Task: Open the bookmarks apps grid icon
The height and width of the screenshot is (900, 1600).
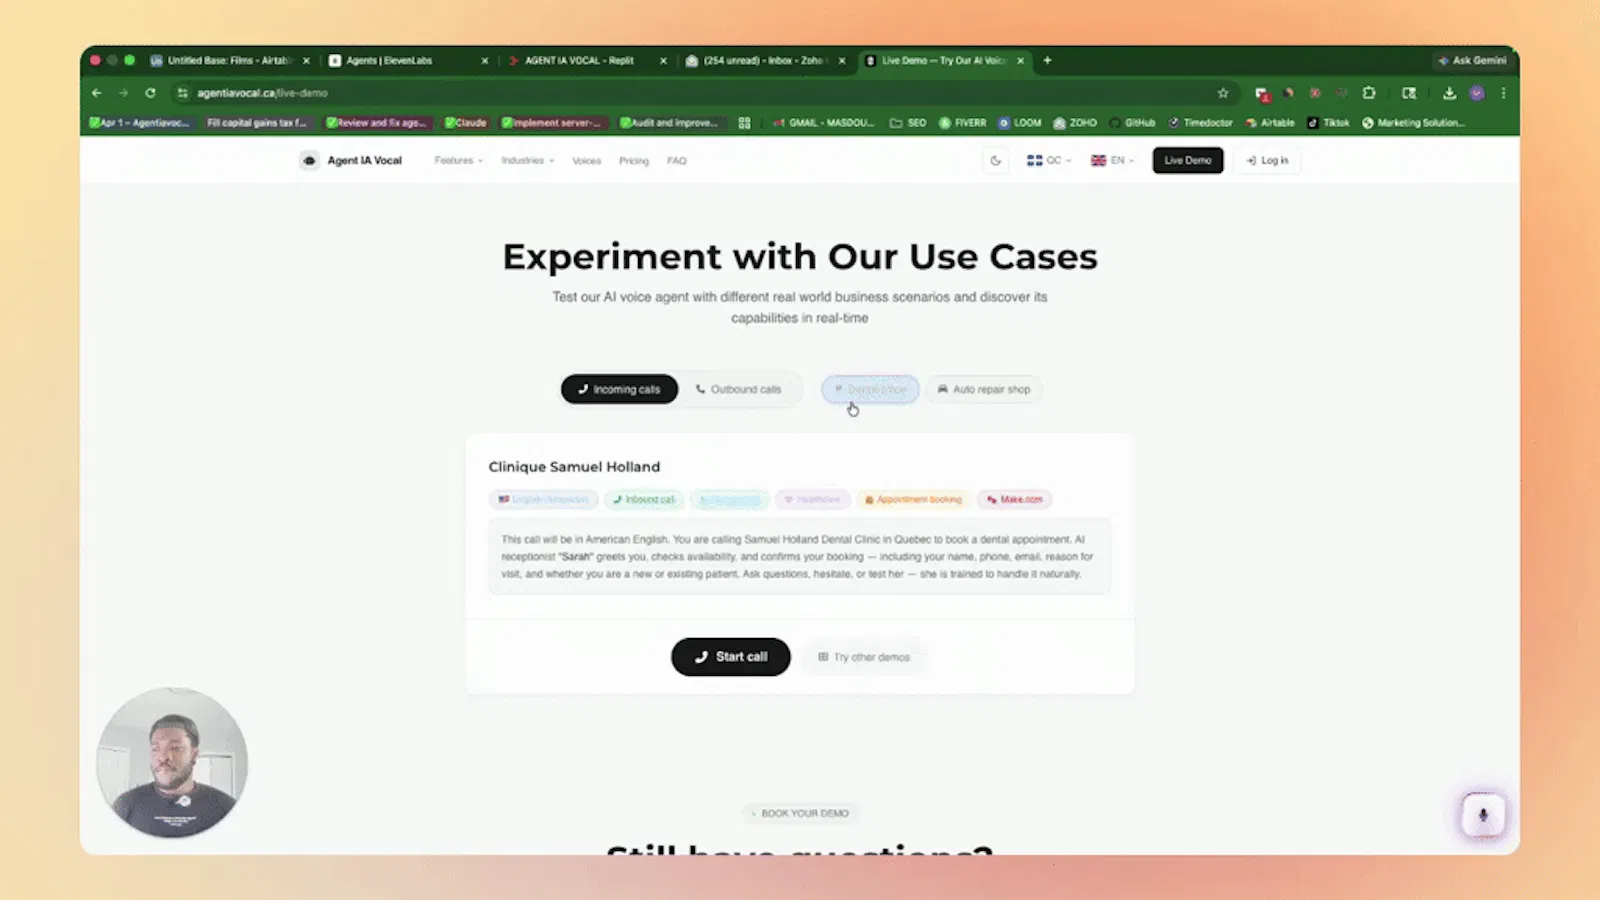Action: (x=744, y=123)
